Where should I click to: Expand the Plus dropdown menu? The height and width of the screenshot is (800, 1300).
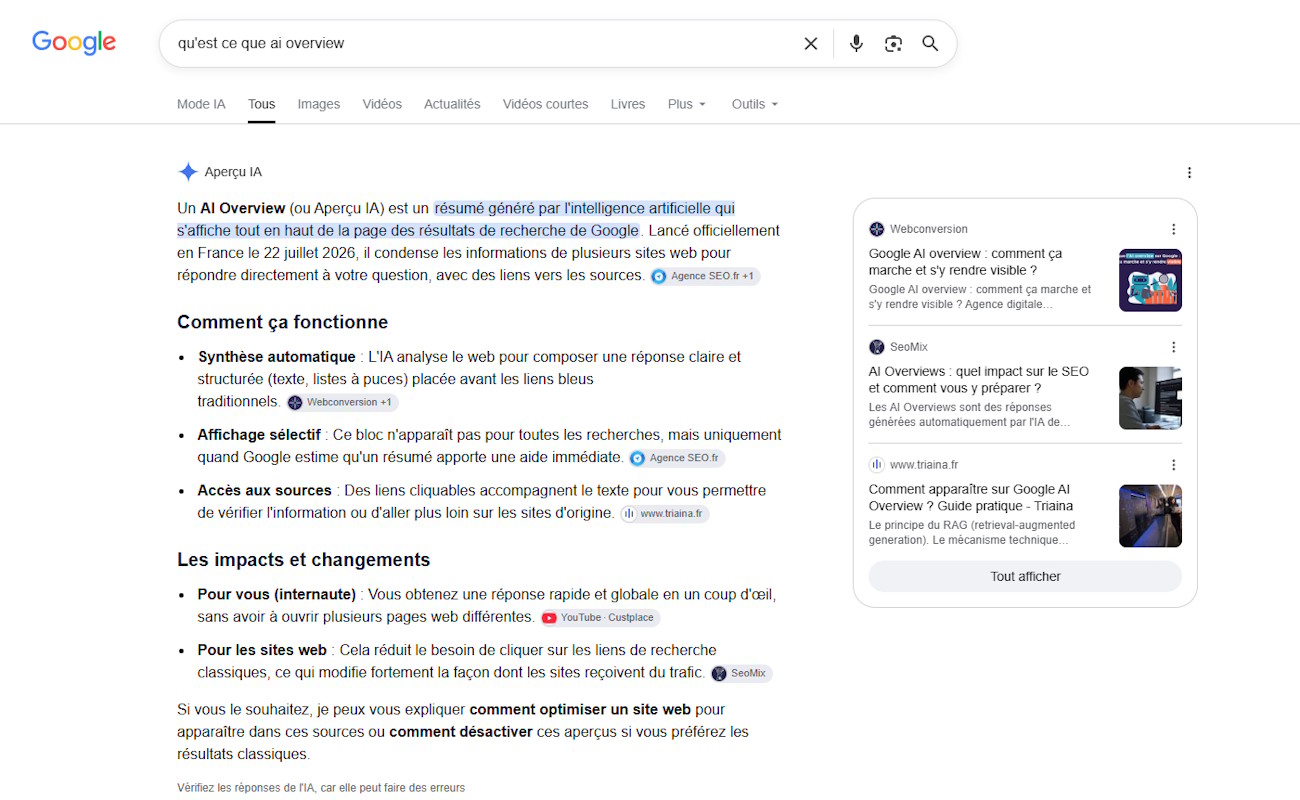[x=687, y=104]
